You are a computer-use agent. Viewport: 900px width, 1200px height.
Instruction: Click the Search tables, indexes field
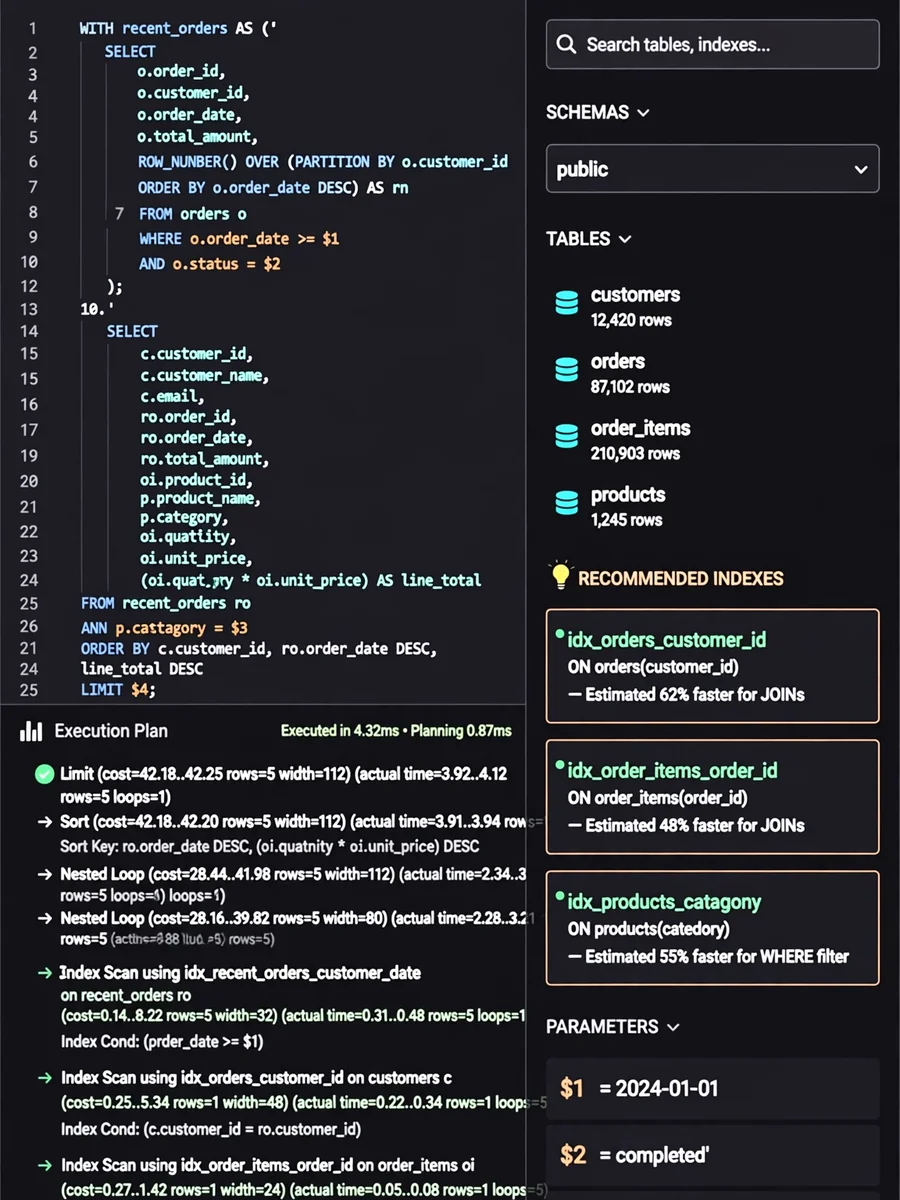pos(712,45)
